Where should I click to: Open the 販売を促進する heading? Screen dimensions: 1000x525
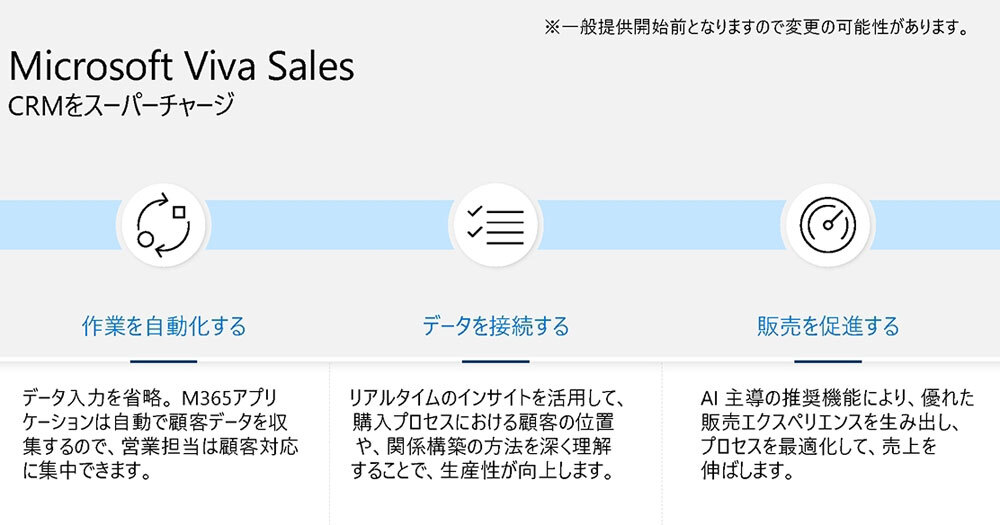point(828,326)
